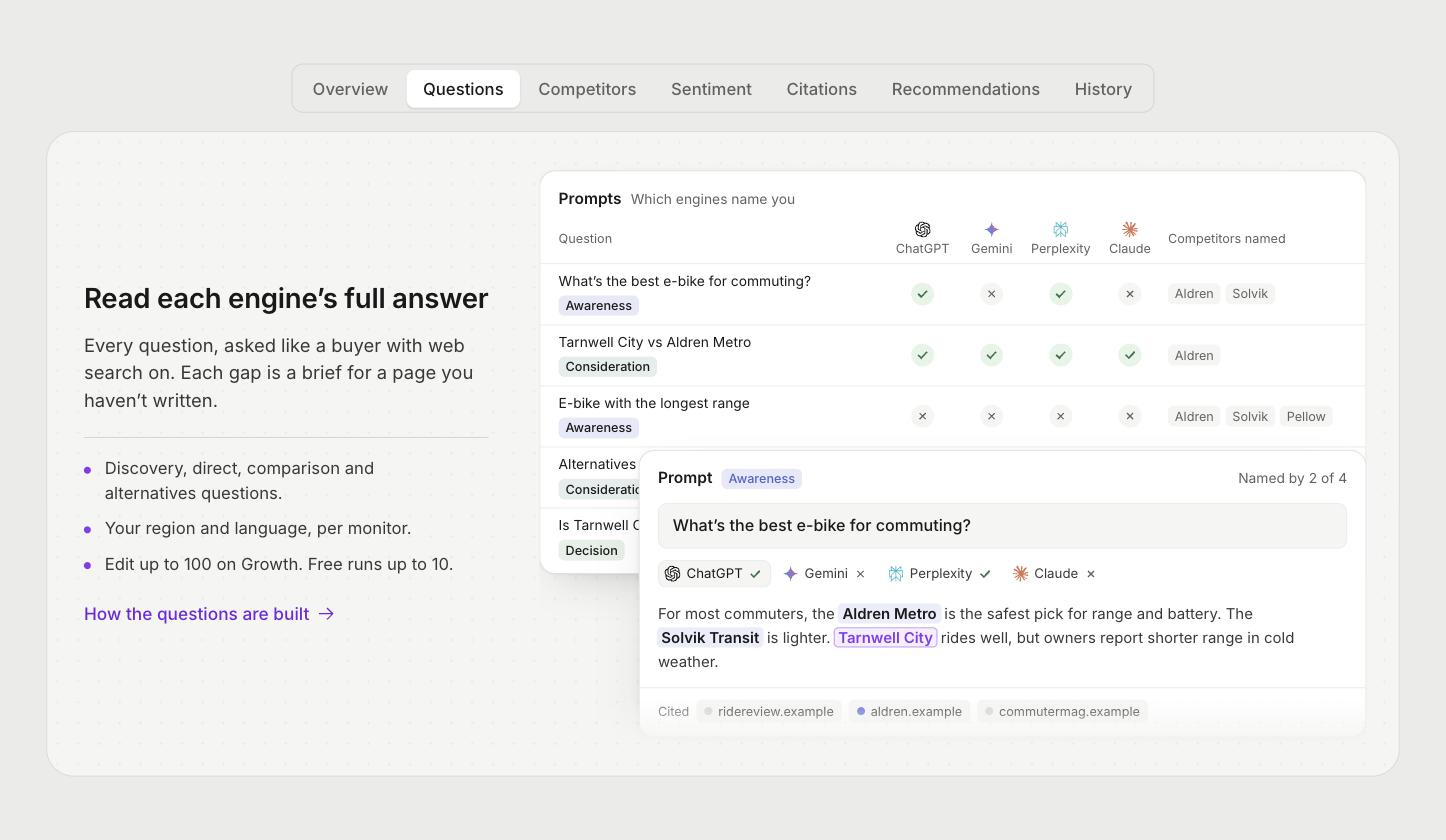The image size is (1446, 840).
Task: Select the Questions tab
Action: 463,89
